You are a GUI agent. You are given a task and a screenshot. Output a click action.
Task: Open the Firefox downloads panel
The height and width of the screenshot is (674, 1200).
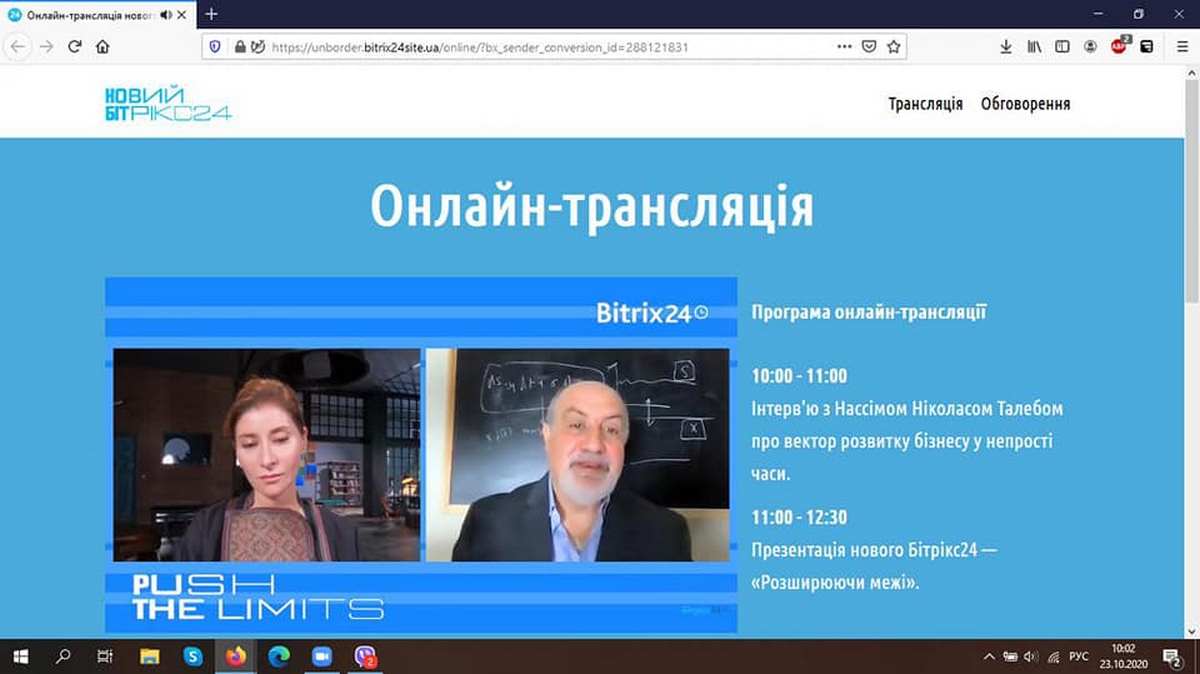coord(1006,46)
